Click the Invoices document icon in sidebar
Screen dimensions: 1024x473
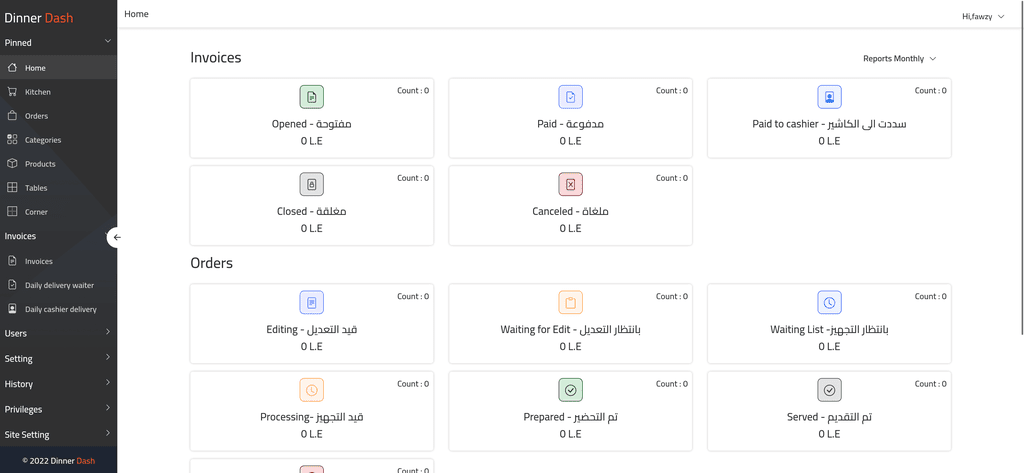pos(12,261)
